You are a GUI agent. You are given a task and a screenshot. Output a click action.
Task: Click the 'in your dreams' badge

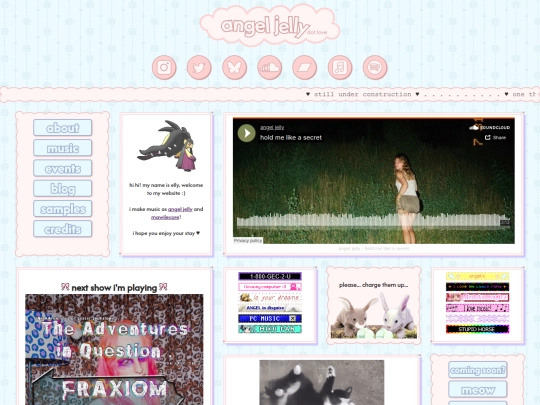coord(270,297)
